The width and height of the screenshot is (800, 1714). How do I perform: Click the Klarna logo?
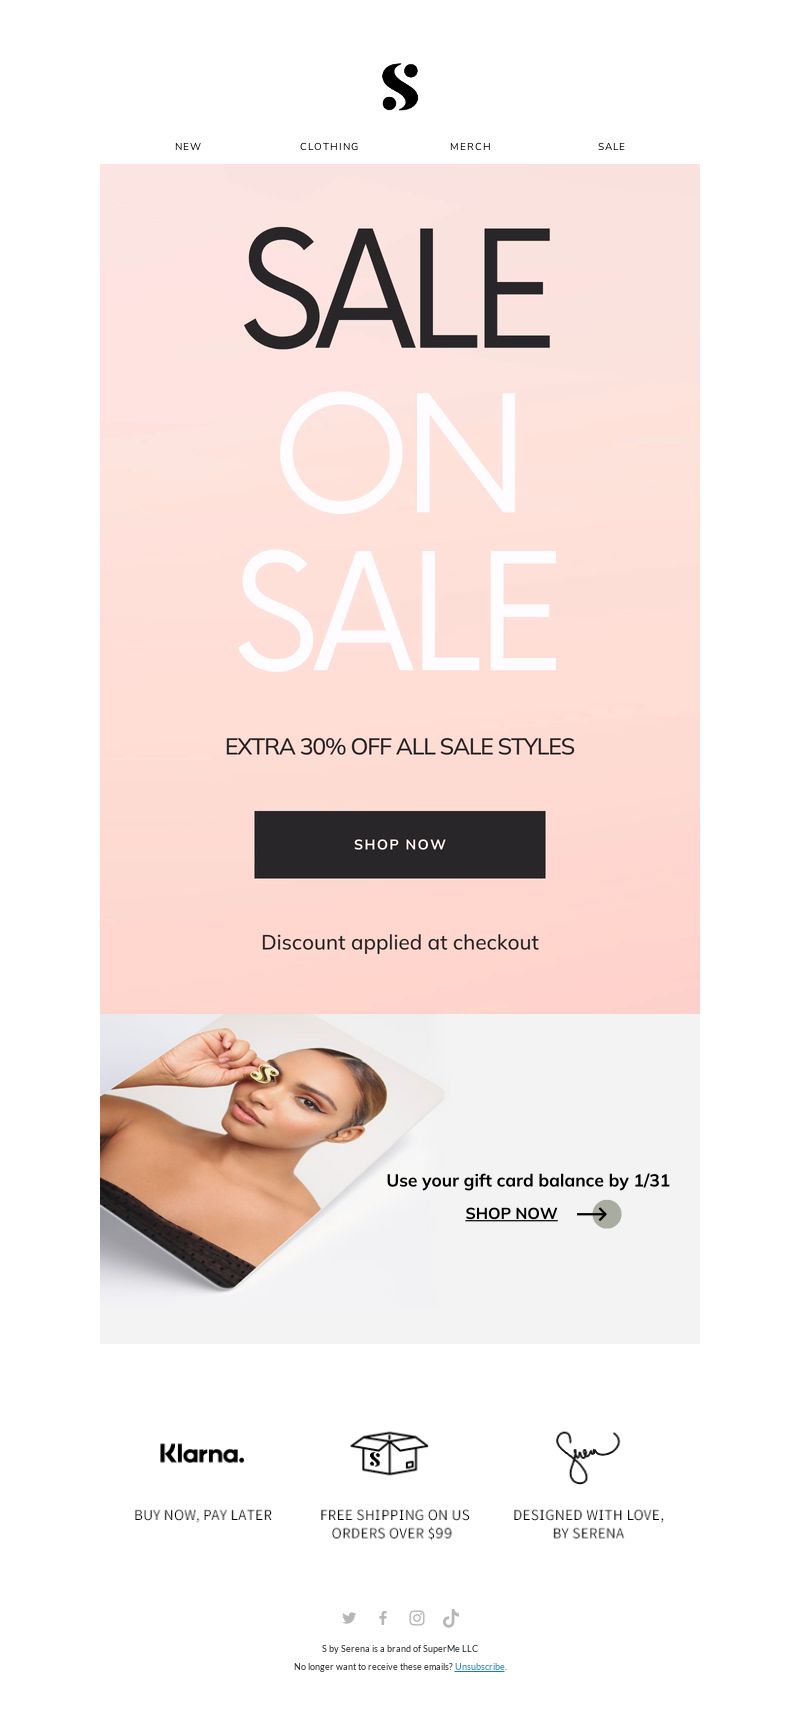coord(202,1453)
